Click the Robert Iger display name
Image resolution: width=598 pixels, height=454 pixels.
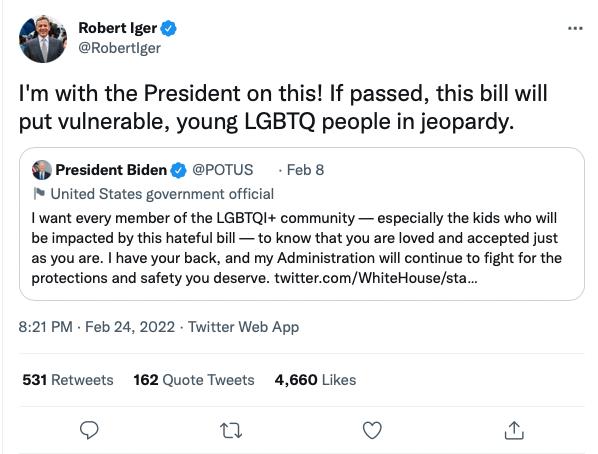coord(117,28)
